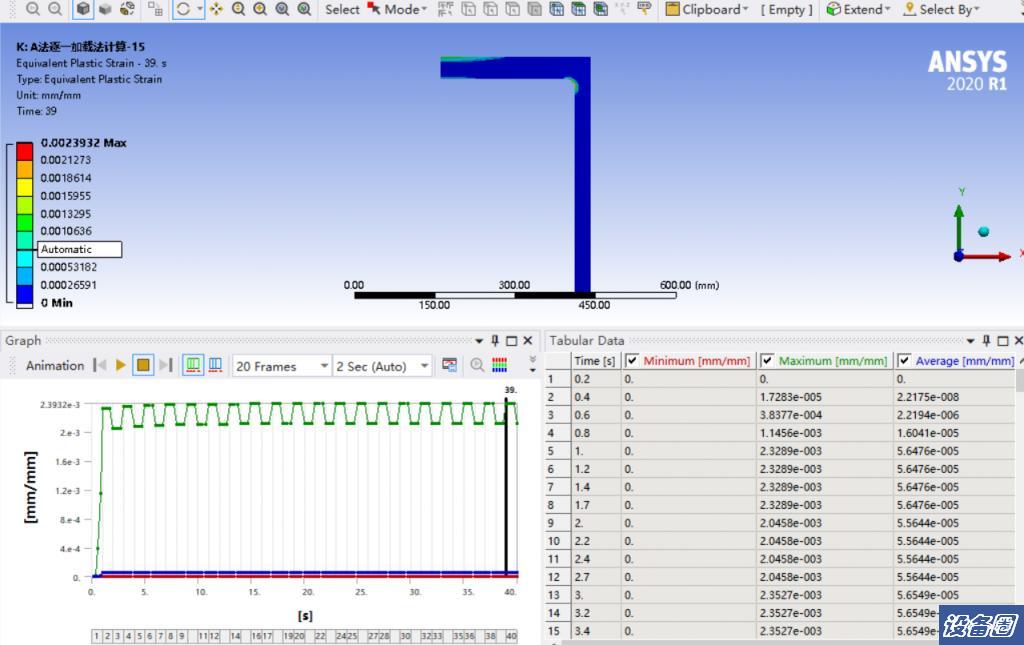Open the Rotate tool dropdown arrow
This screenshot has height=645, width=1024.
pyautogui.click(x=200, y=9)
